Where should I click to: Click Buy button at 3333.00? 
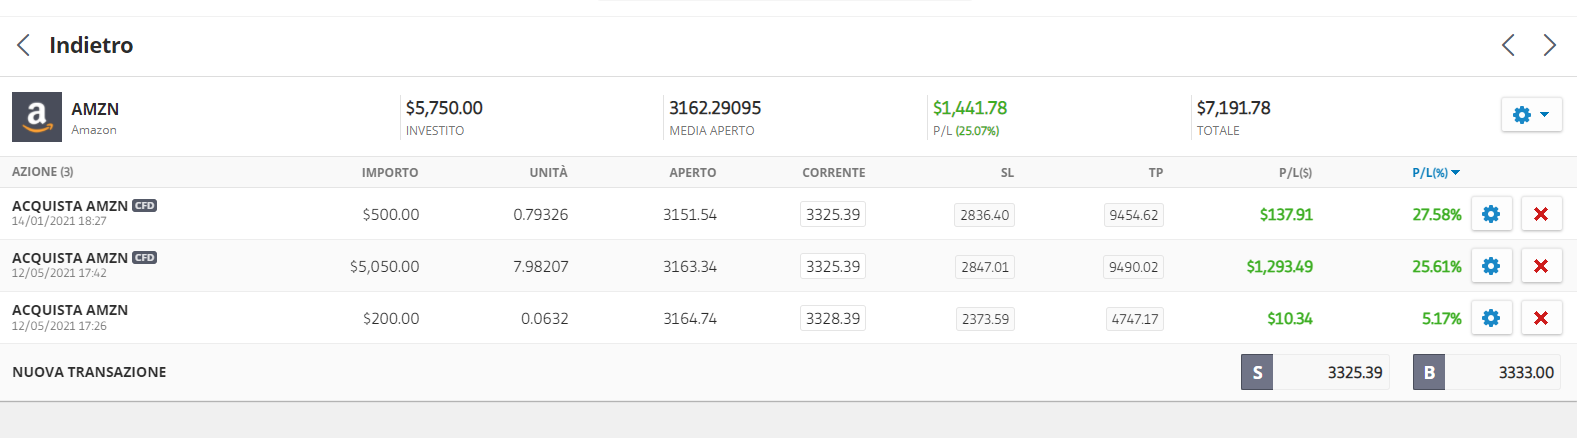click(x=1486, y=372)
